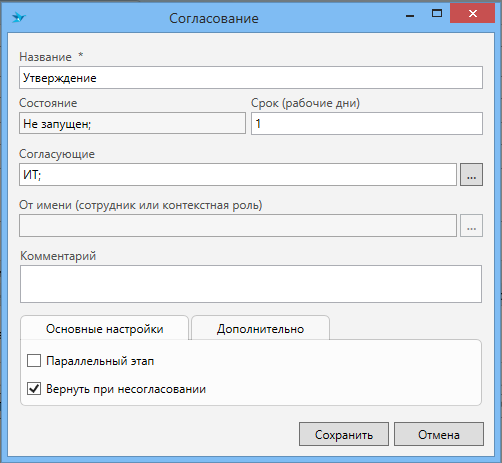The width and height of the screenshot is (502, 463).
Task: Switch to the Дополнительно tab
Action: tap(260, 329)
